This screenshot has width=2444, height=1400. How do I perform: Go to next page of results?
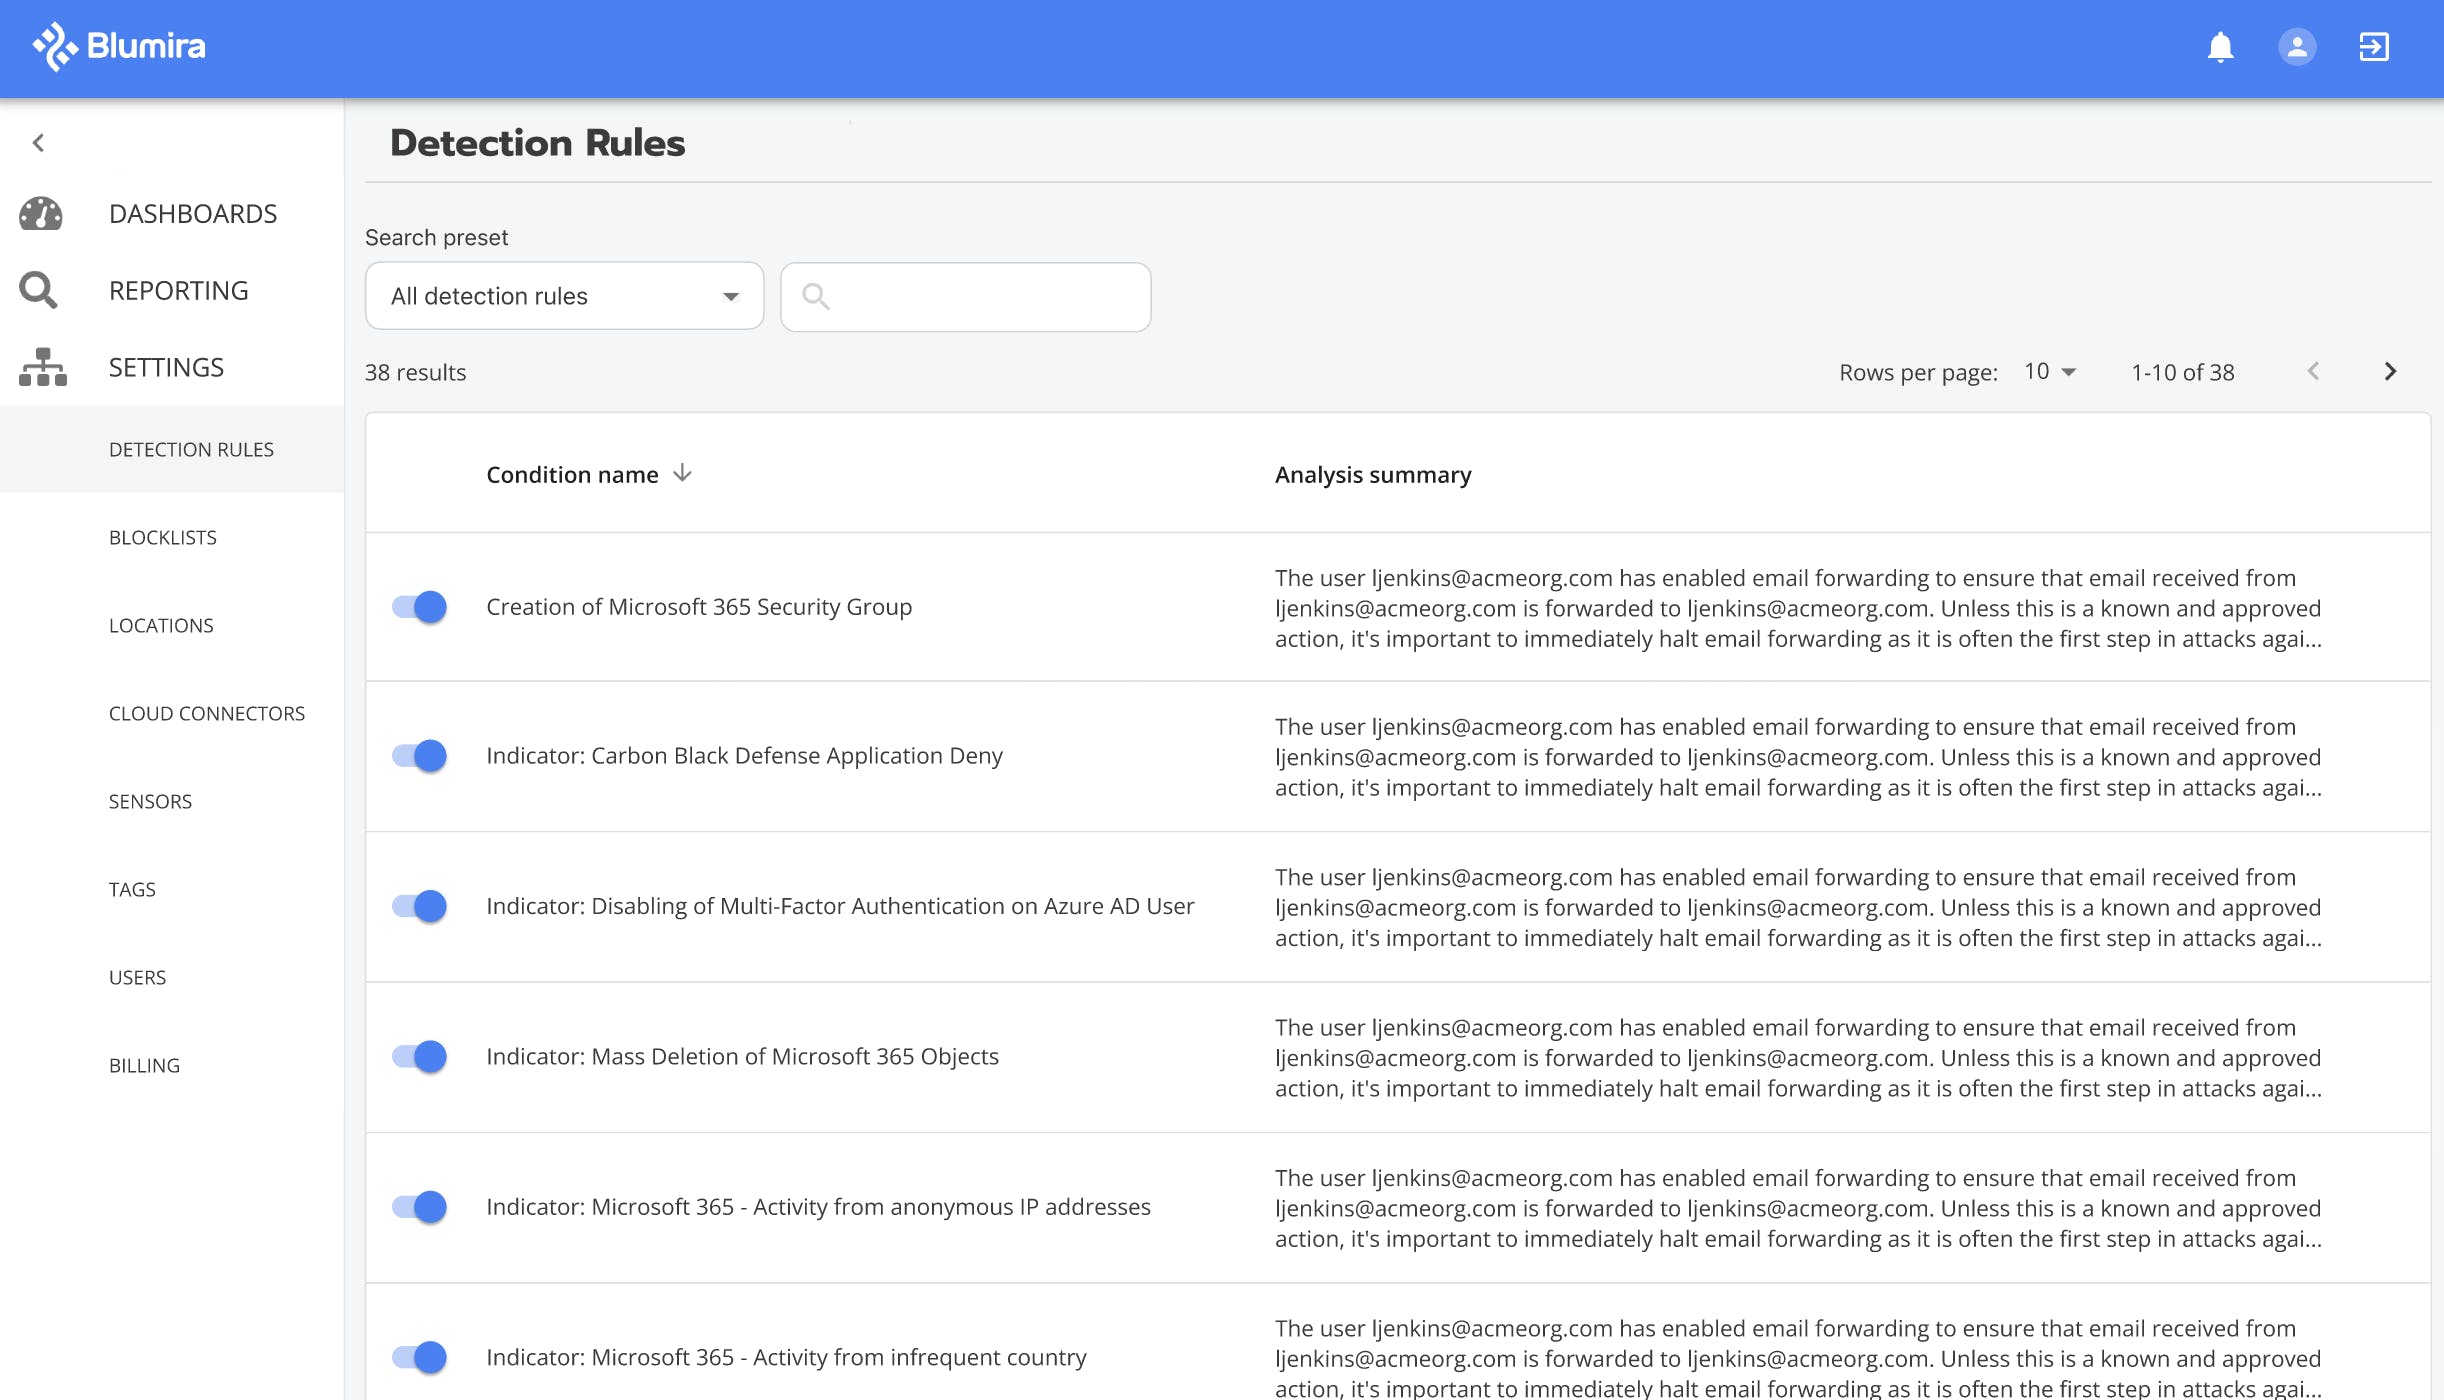click(x=2390, y=372)
